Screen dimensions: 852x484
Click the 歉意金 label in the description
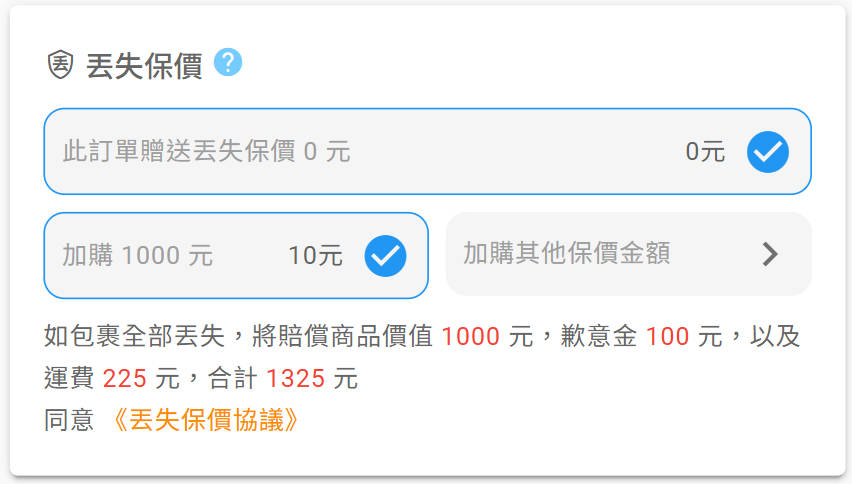599,336
